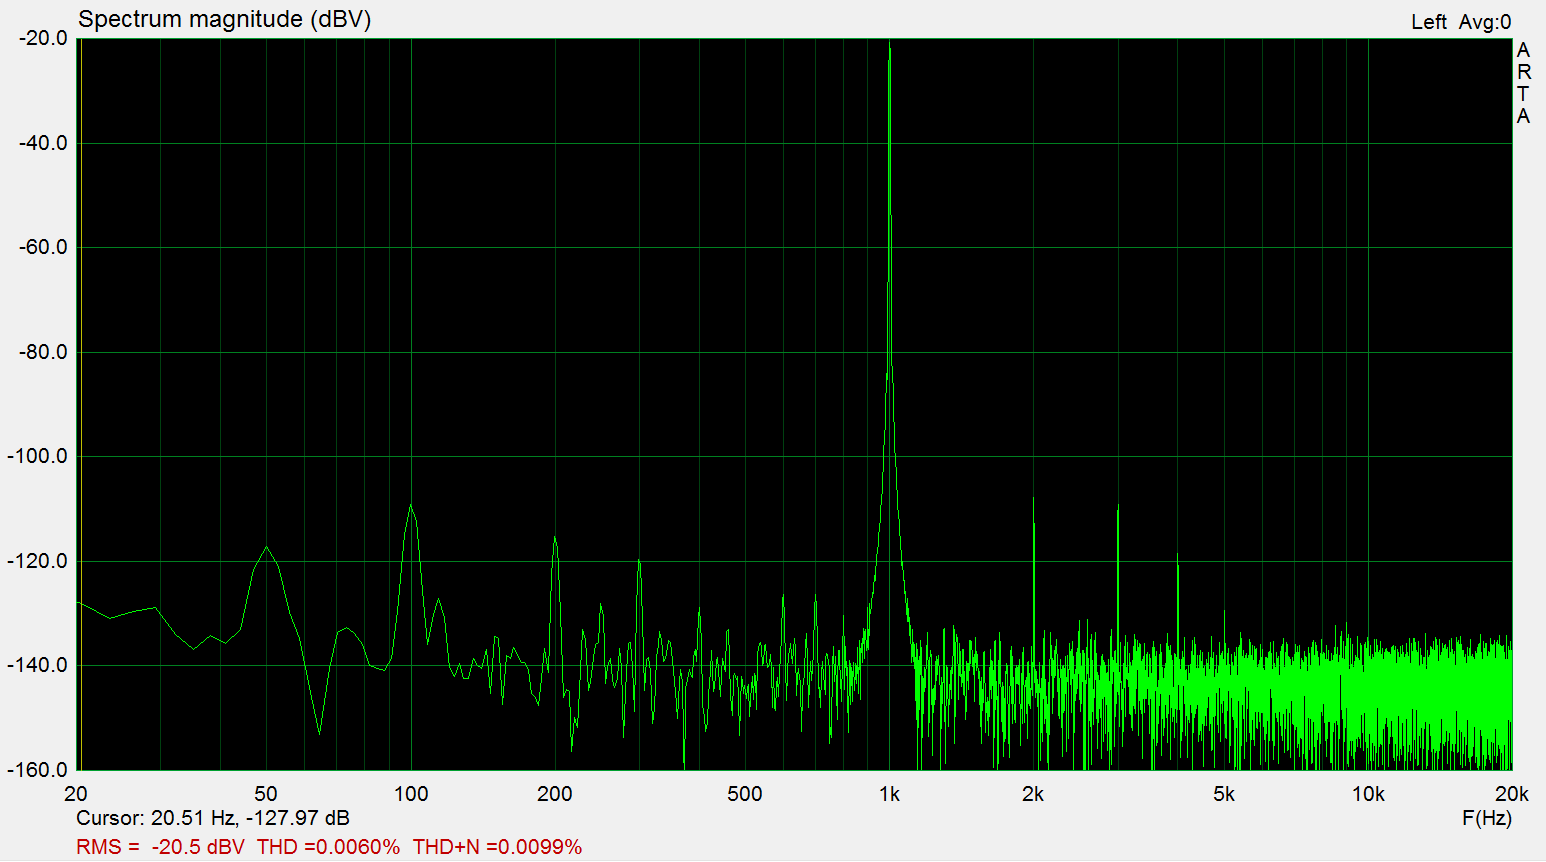Click the 'RMS = -20.5 dBV' value
Viewport: 1546px width, 862px height.
point(160,847)
